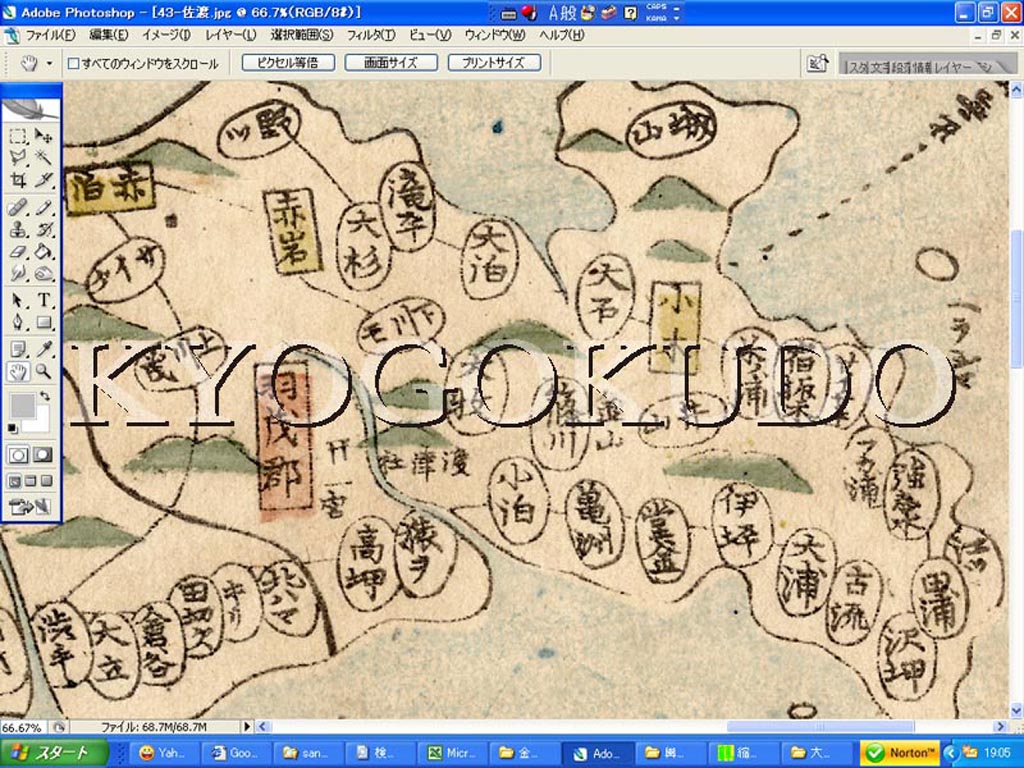Activate the Crop tool

coord(18,180)
